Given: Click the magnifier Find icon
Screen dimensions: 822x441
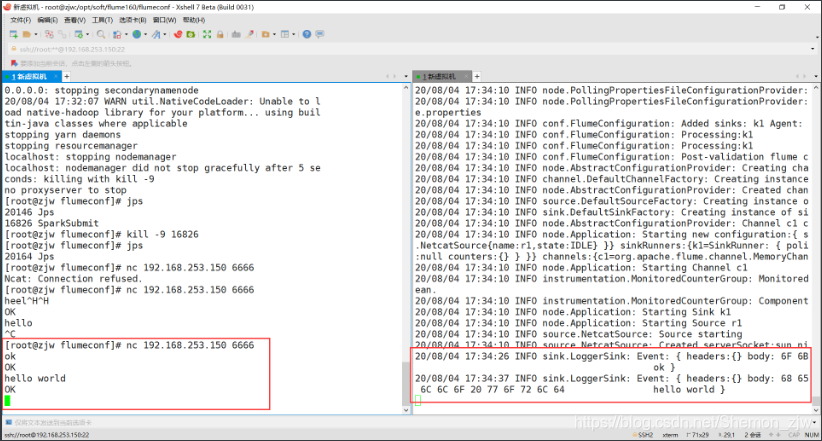Looking at the screenshot, I should click(101, 34).
